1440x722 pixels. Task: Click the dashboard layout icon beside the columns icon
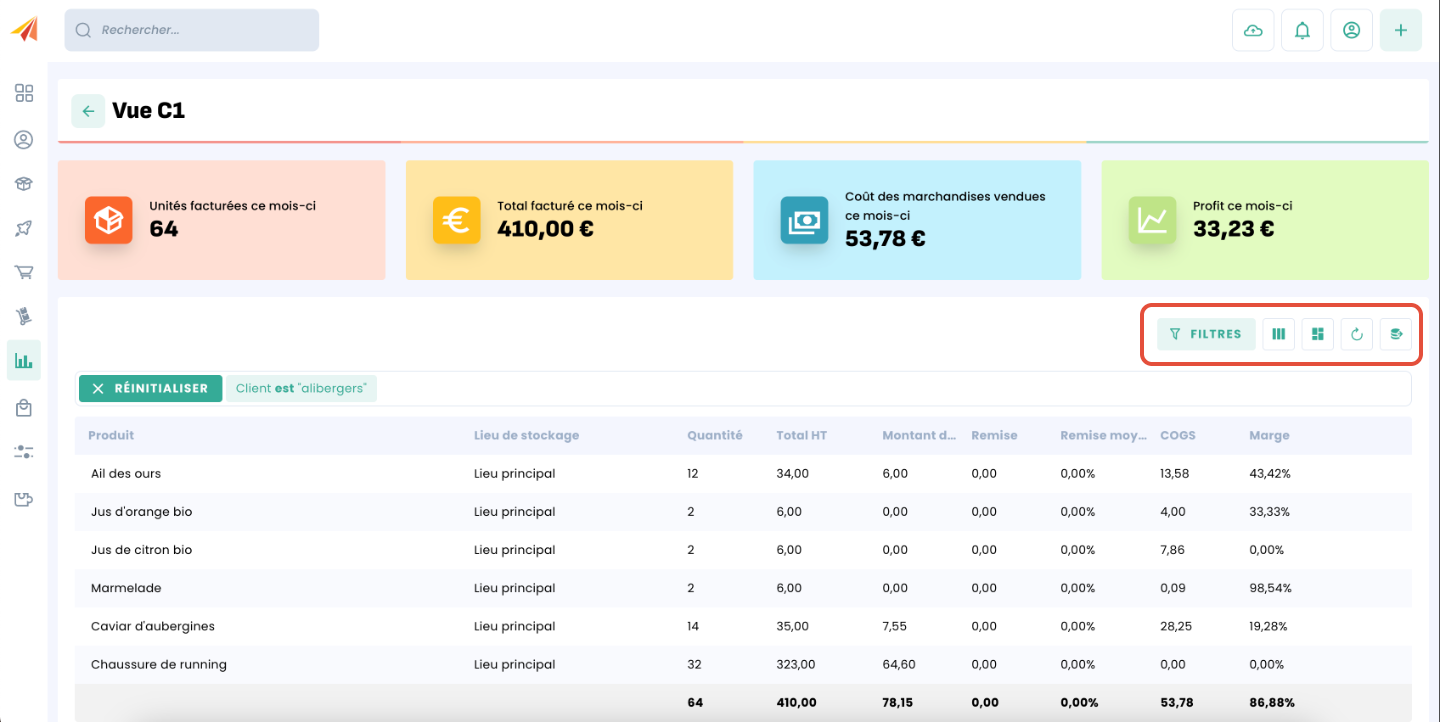click(1318, 334)
